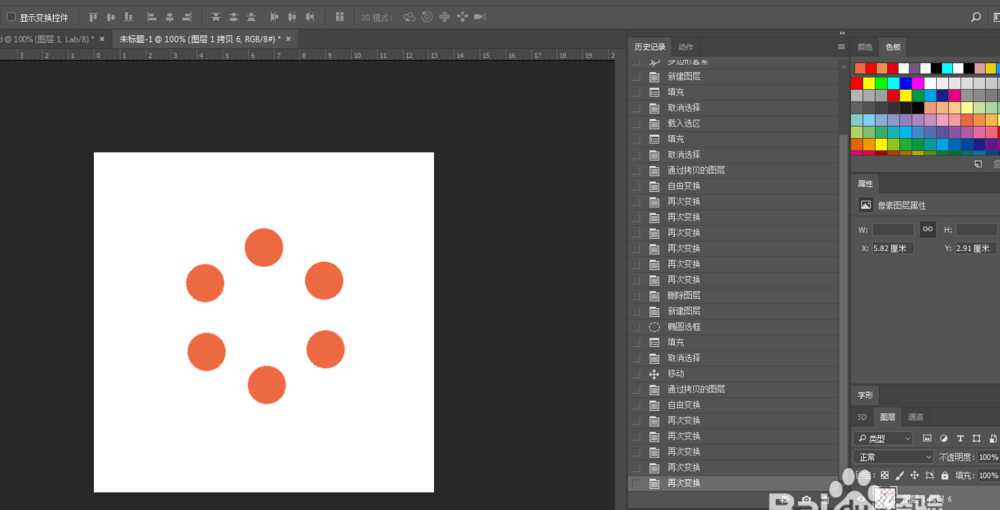Click the link width and height icon
The height and width of the screenshot is (510, 1000).
tap(927, 229)
